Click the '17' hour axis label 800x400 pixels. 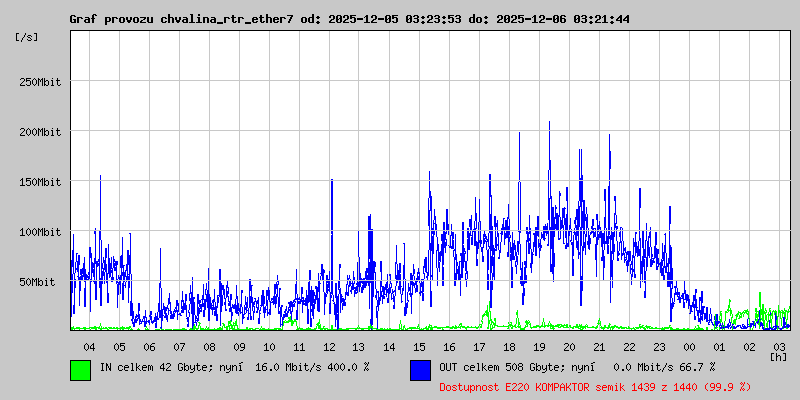480,347
